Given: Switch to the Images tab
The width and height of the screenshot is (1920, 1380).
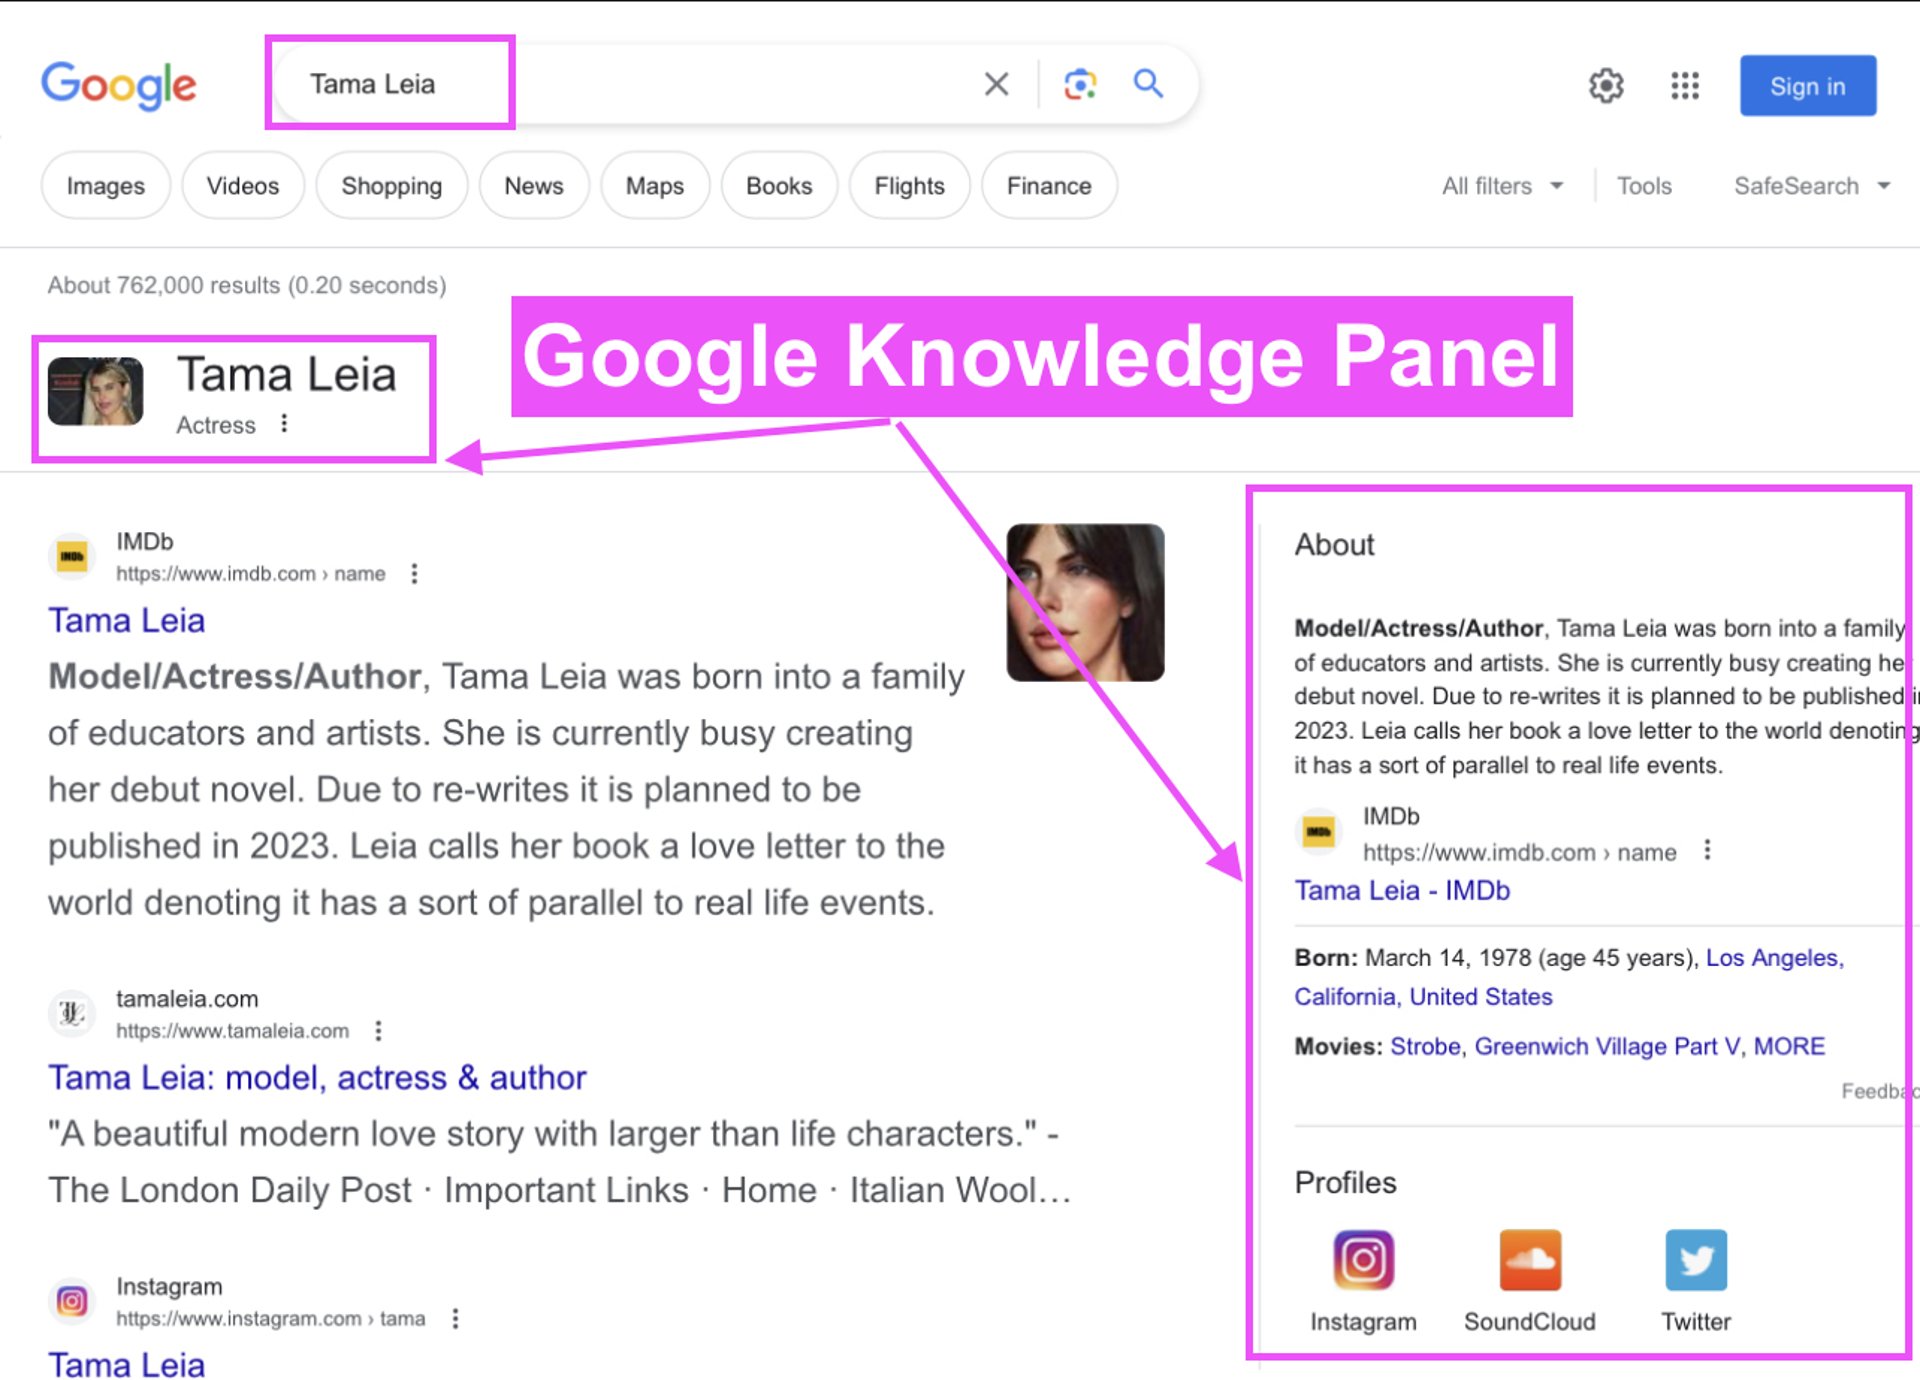Looking at the screenshot, I should tap(105, 186).
